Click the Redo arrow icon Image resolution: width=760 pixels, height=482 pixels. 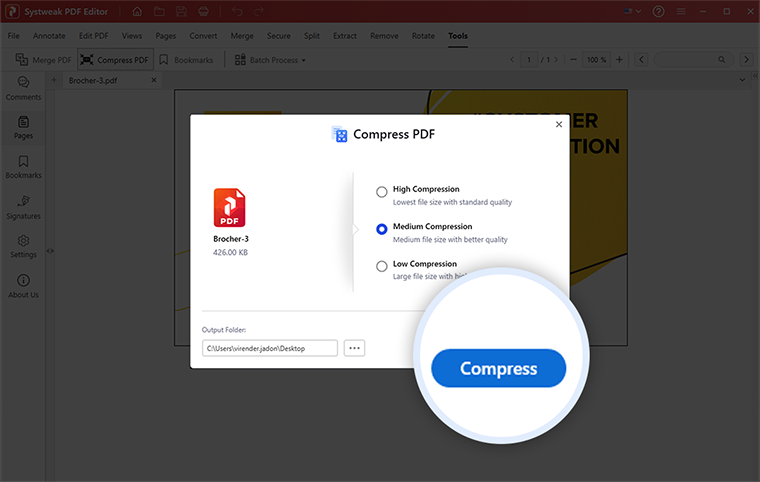pos(259,11)
